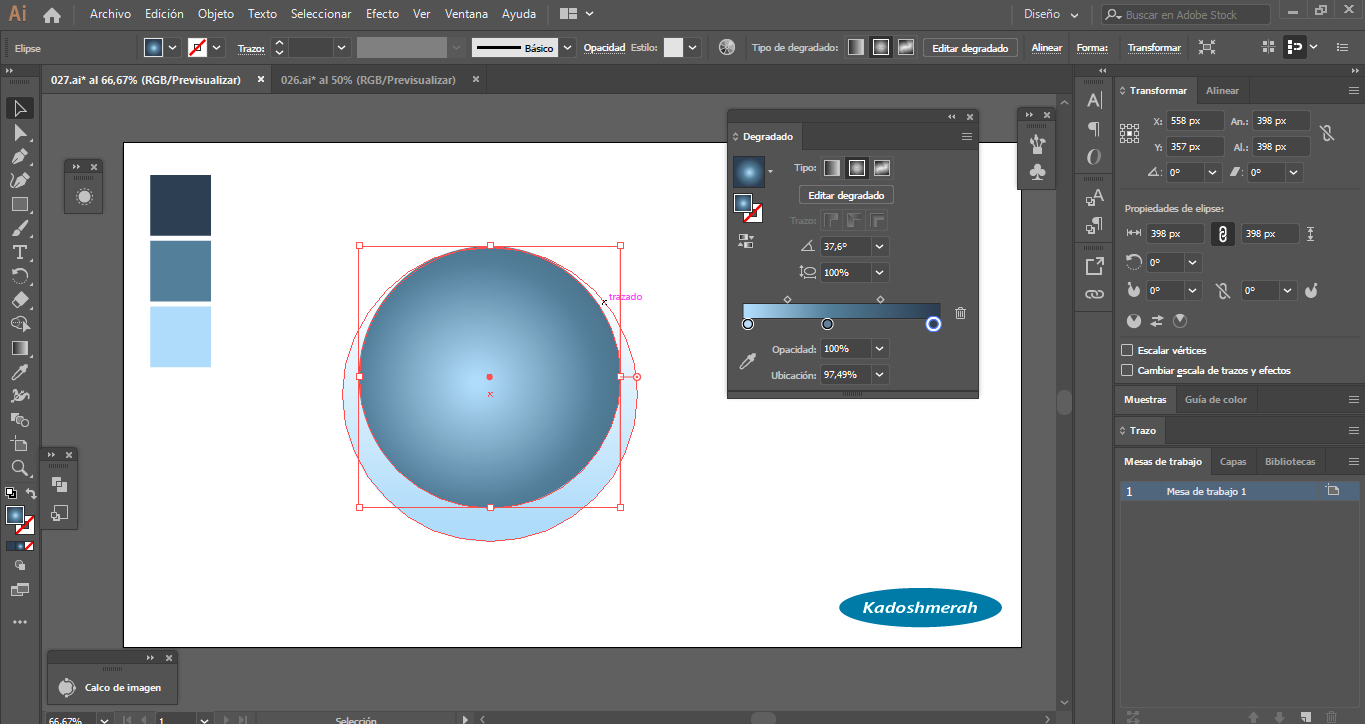The height and width of the screenshot is (724, 1365).
Task: Open Degradado panel hamburger menu
Action: click(967, 136)
